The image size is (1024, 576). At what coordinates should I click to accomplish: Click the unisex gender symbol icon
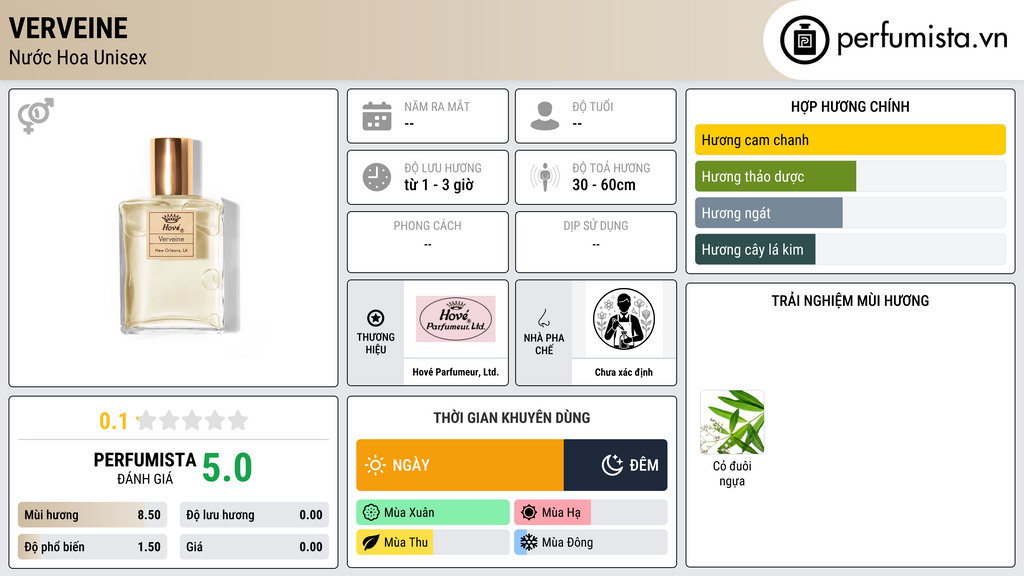tap(36, 116)
